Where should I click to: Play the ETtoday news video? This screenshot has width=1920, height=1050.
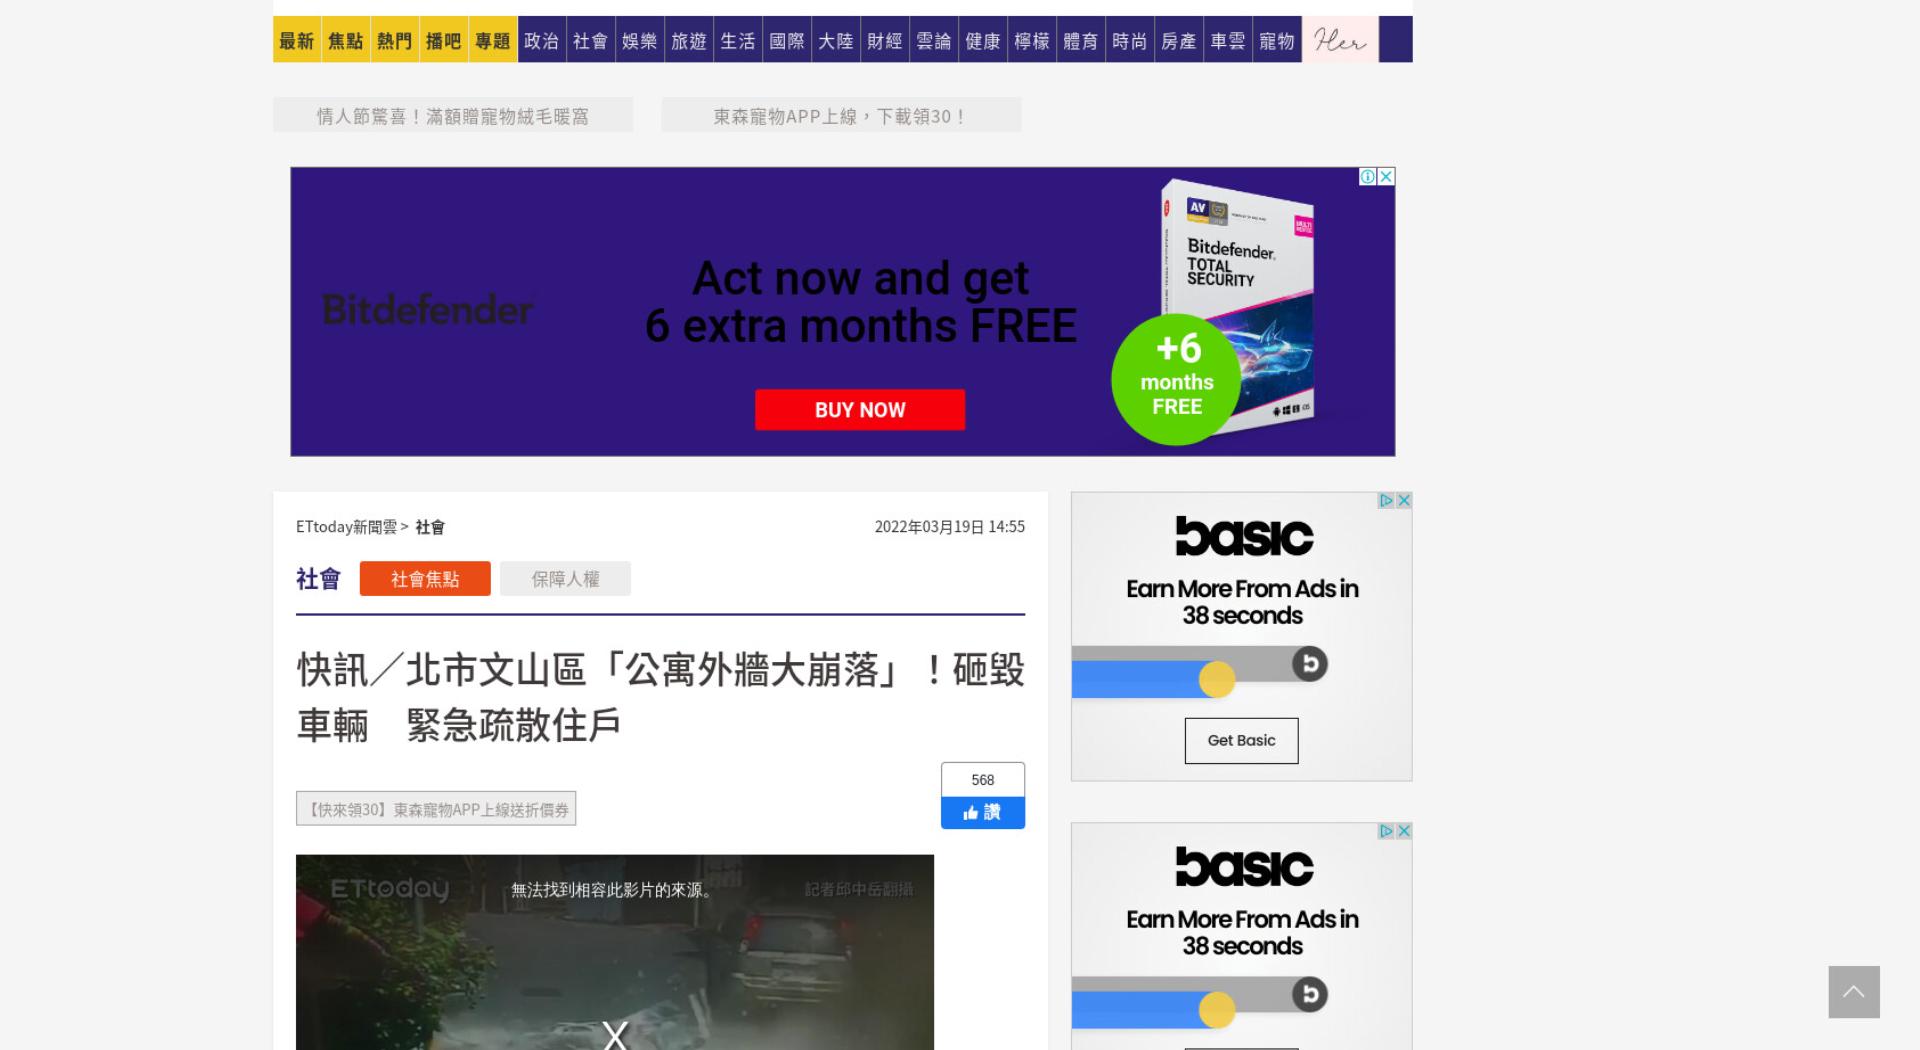615,952
